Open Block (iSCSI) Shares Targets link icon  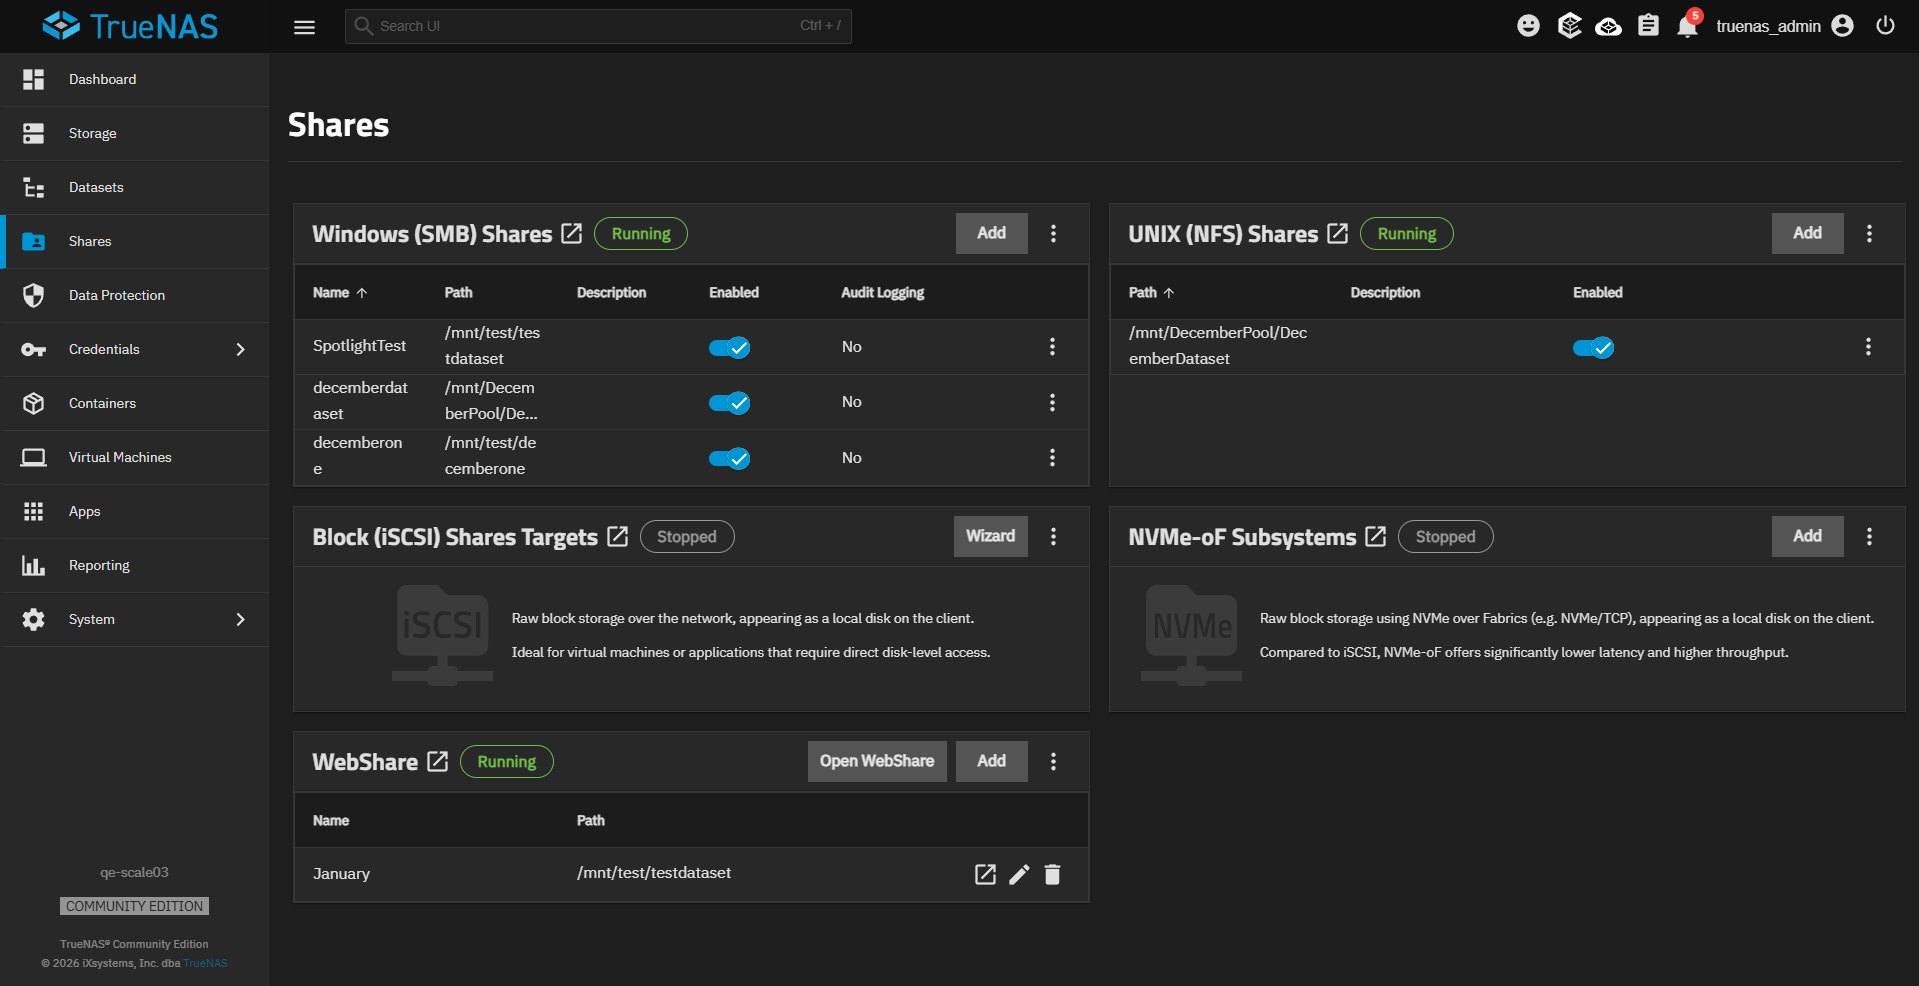point(618,536)
